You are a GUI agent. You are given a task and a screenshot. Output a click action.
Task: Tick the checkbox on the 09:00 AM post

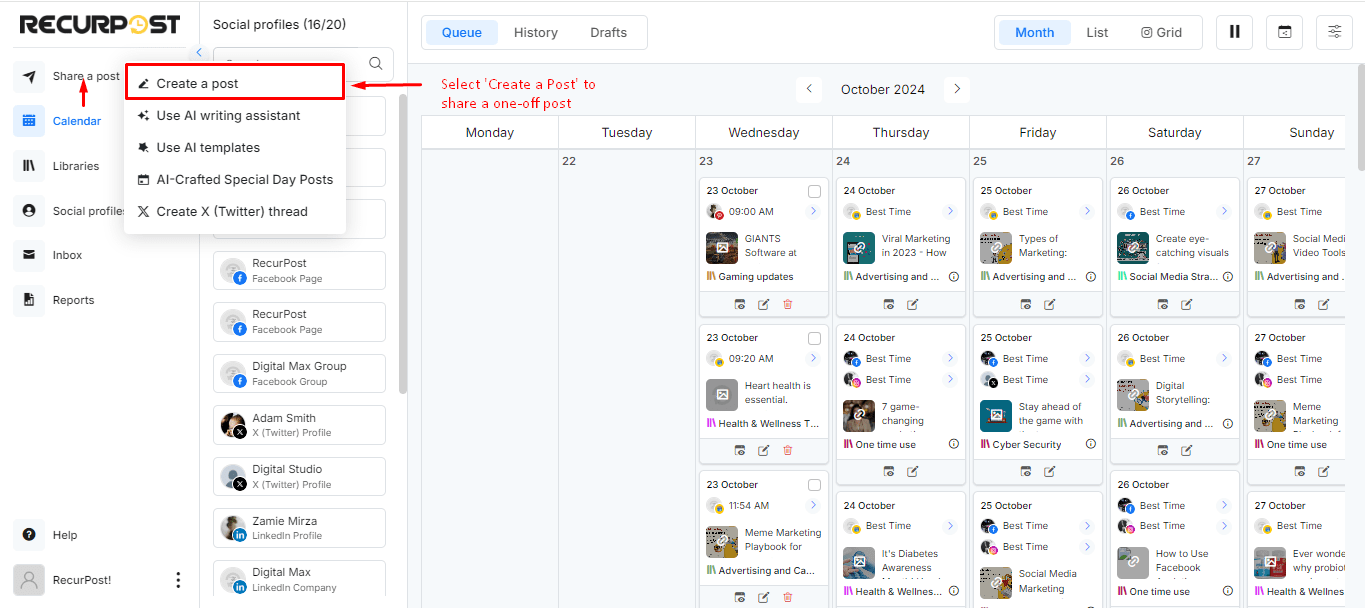pos(814,191)
